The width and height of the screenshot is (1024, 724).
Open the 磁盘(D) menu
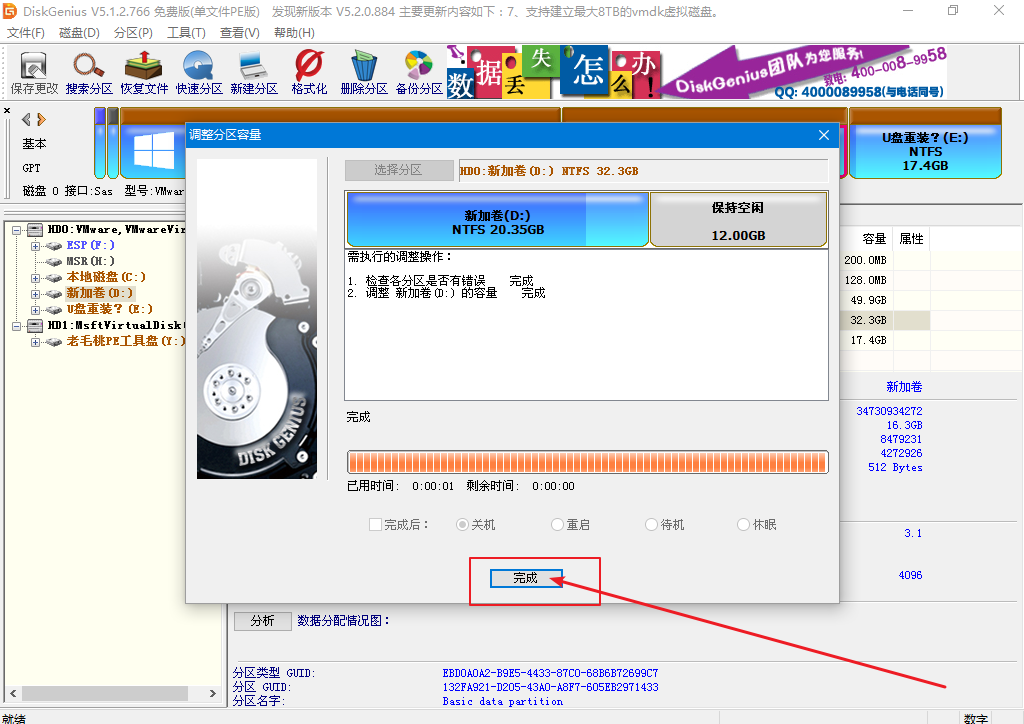click(x=79, y=33)
